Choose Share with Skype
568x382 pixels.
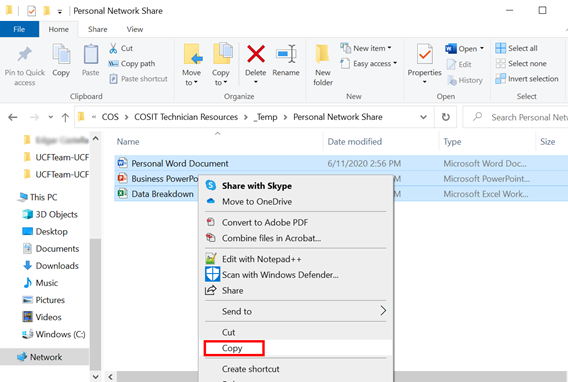(x=296, y=186)
